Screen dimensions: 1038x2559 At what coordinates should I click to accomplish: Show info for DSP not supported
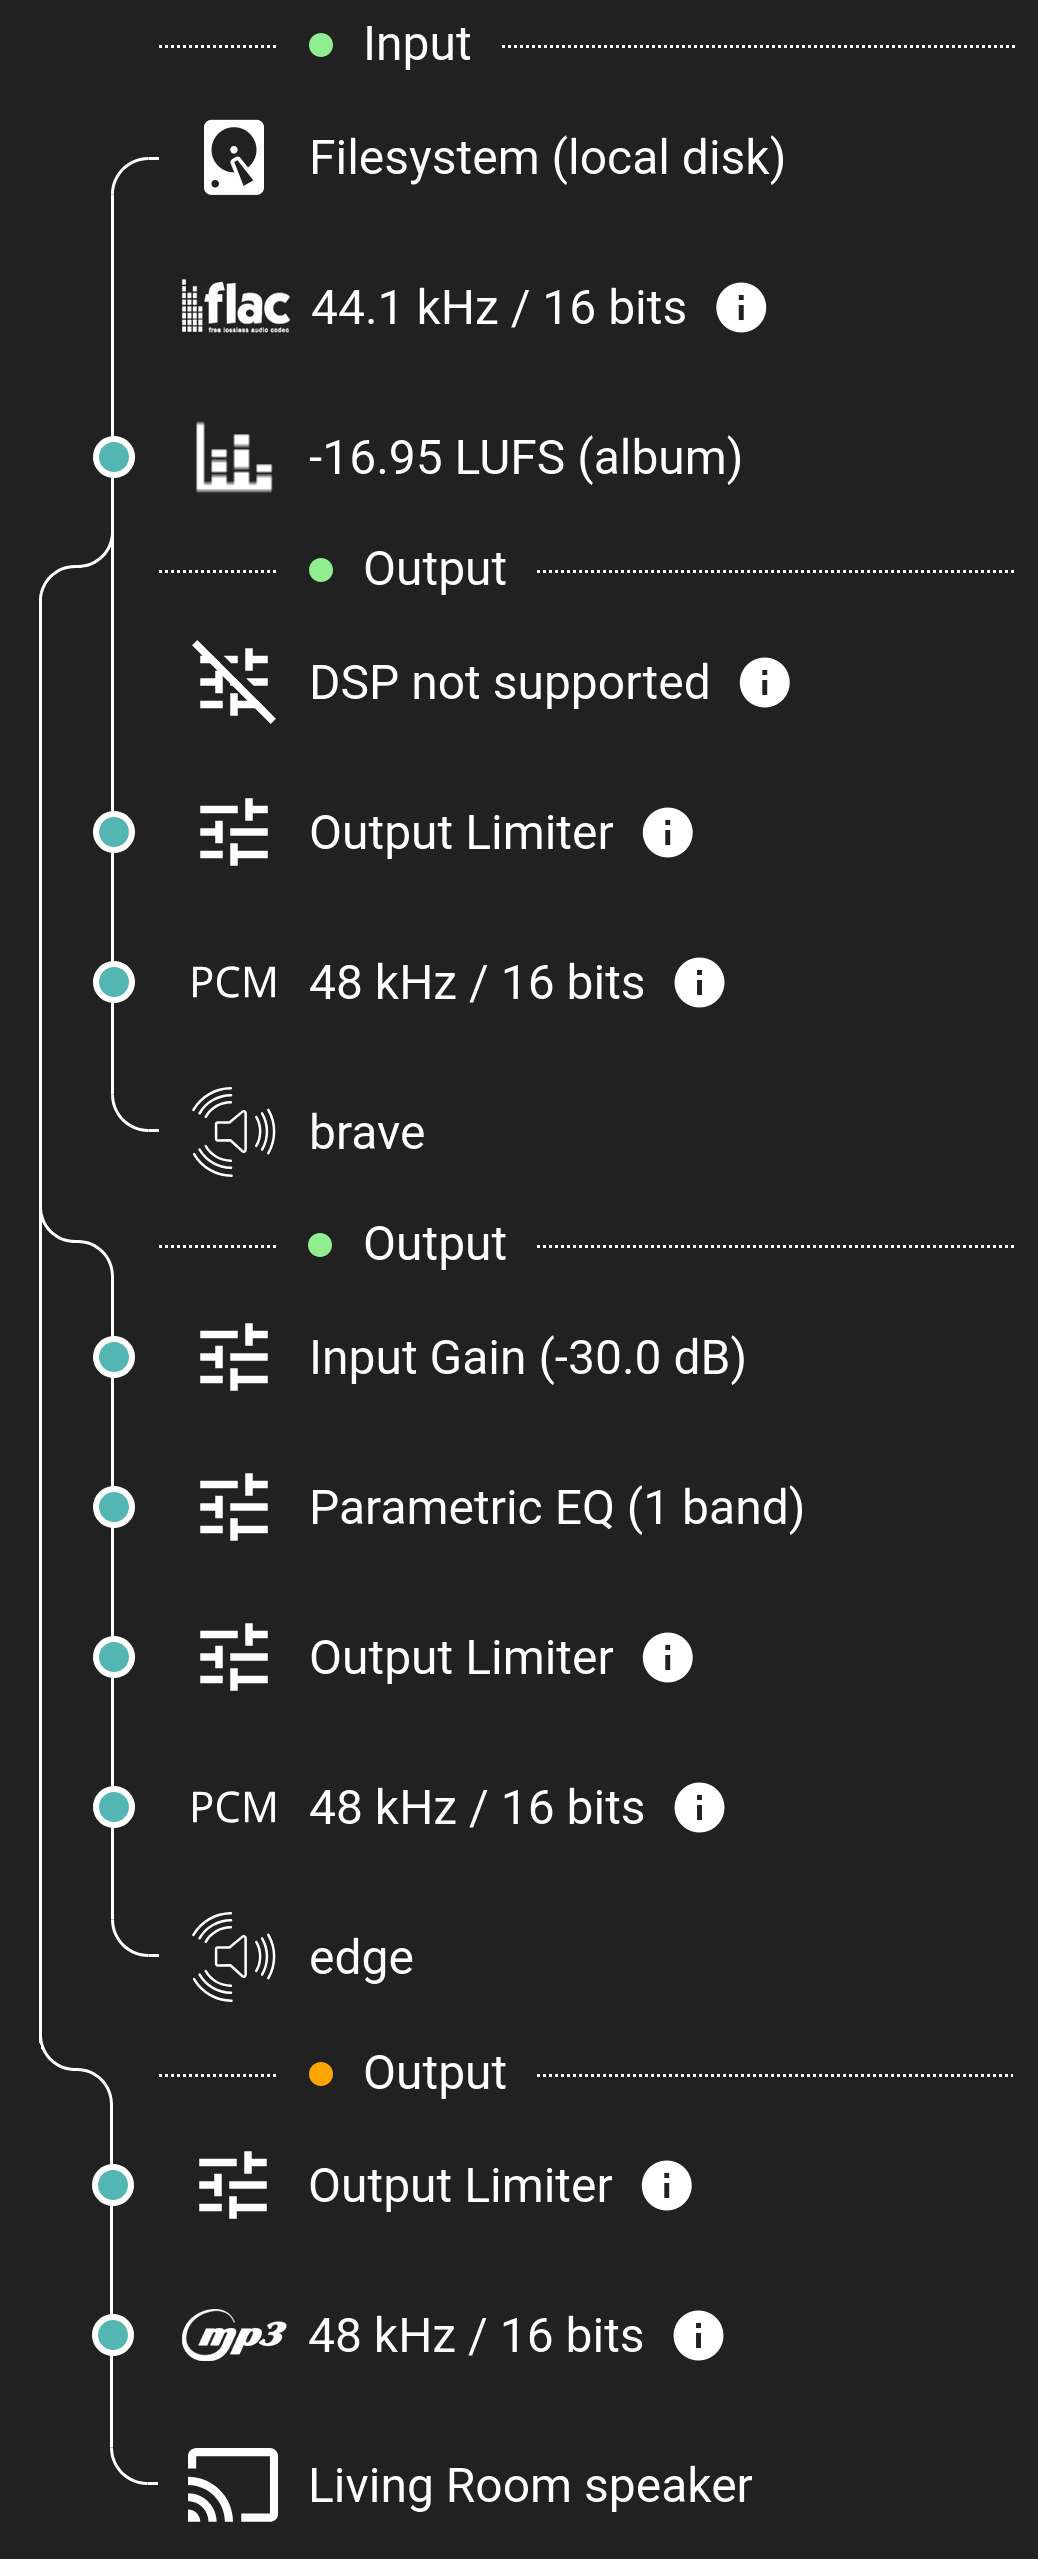click(x=765, y=683)
